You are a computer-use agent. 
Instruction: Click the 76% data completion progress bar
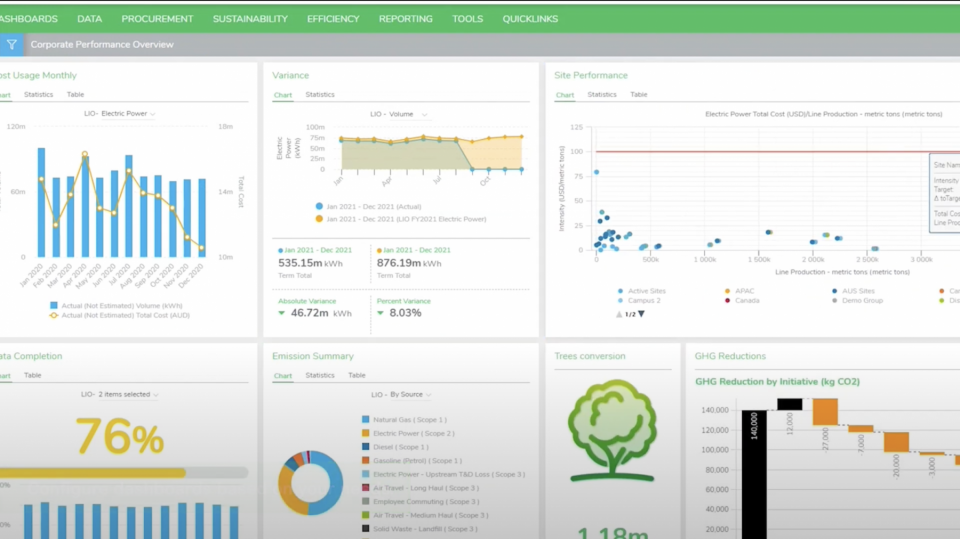(x=120, y=472)
